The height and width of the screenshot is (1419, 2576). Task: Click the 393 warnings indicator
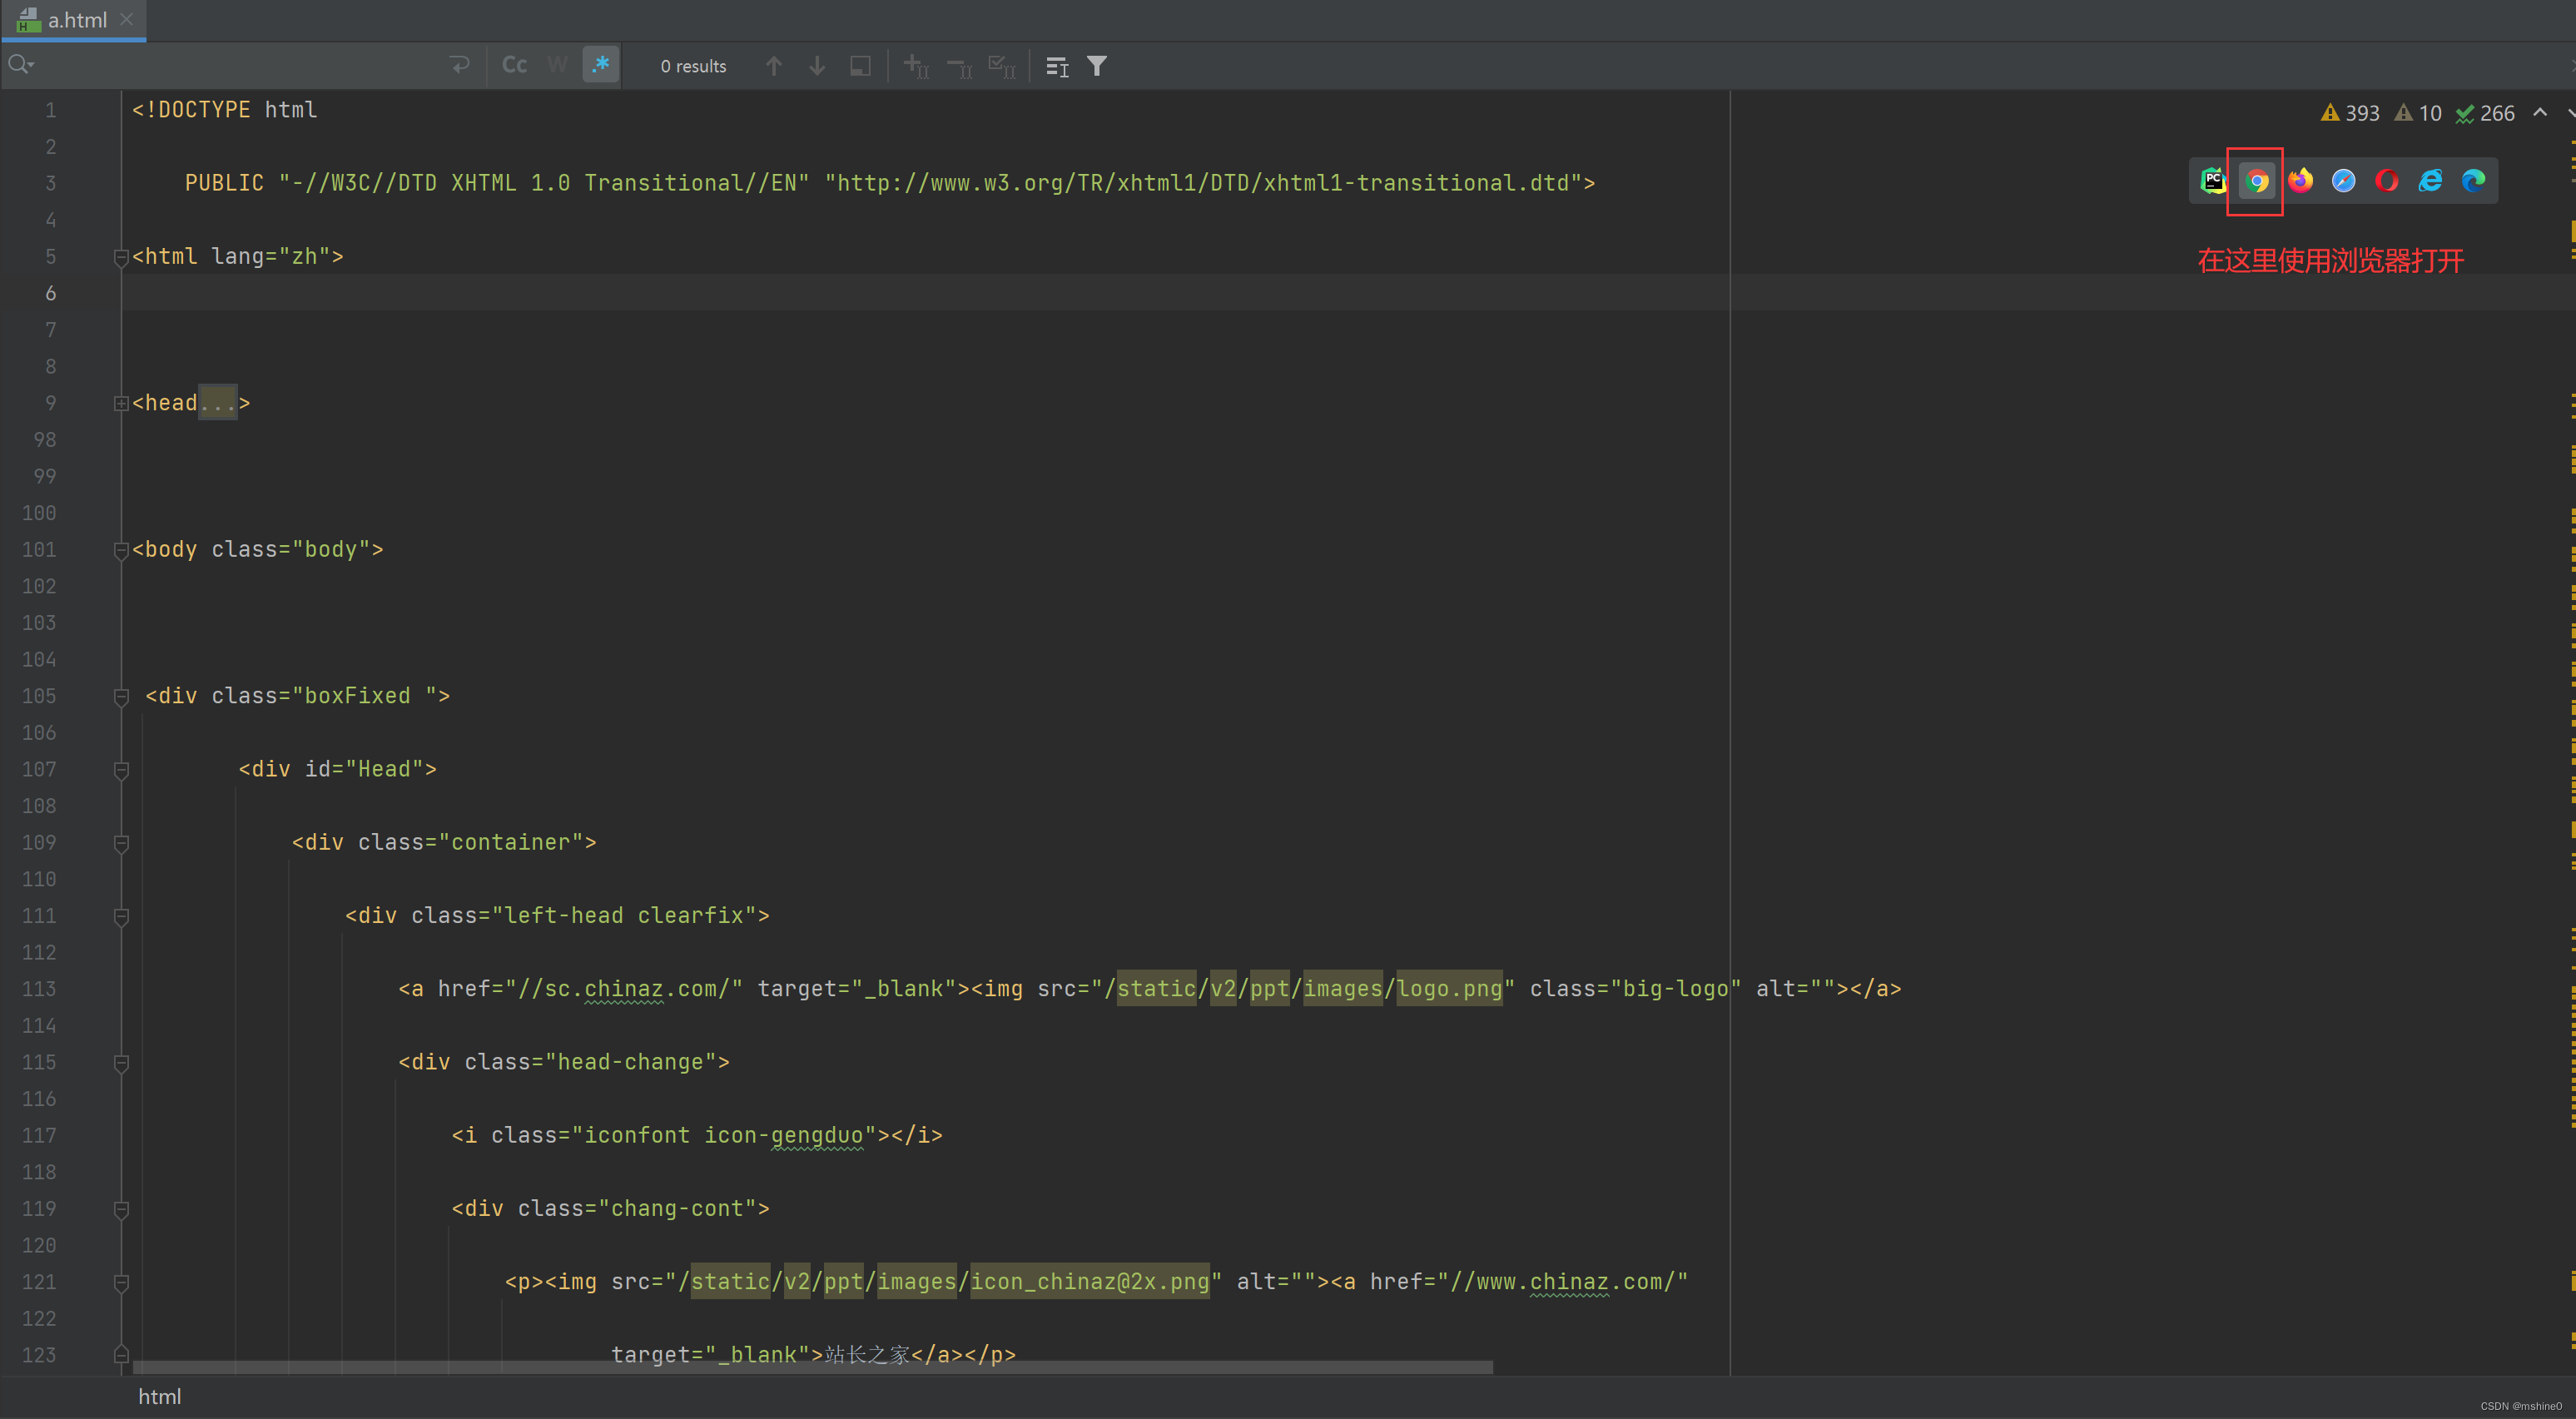pyautogui.click(x=2350, y=113)
